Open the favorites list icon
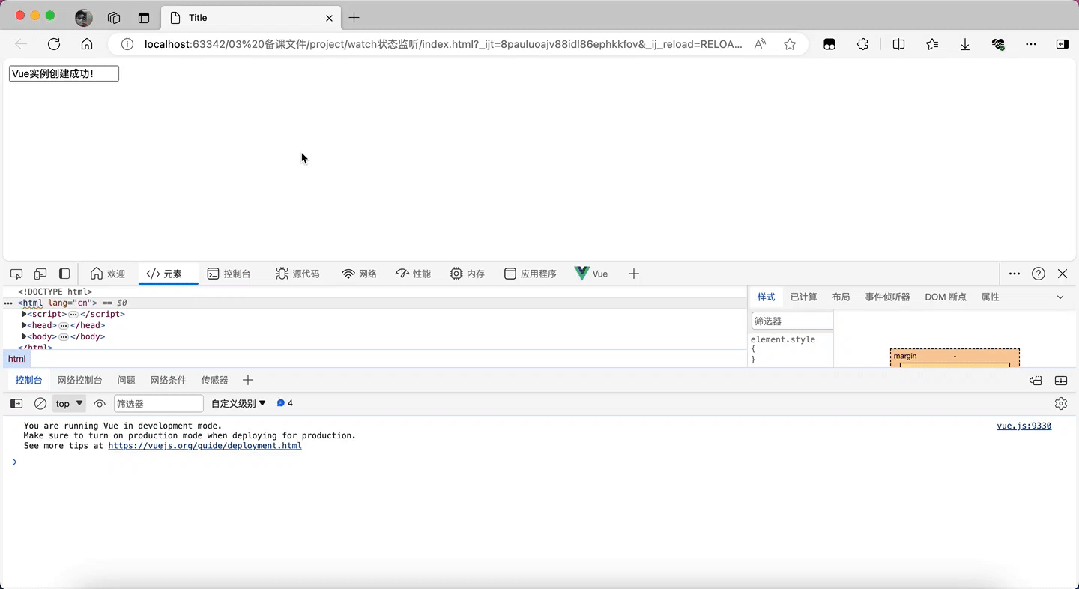The height and width of the screenshot is (589, 1079). 932,44
